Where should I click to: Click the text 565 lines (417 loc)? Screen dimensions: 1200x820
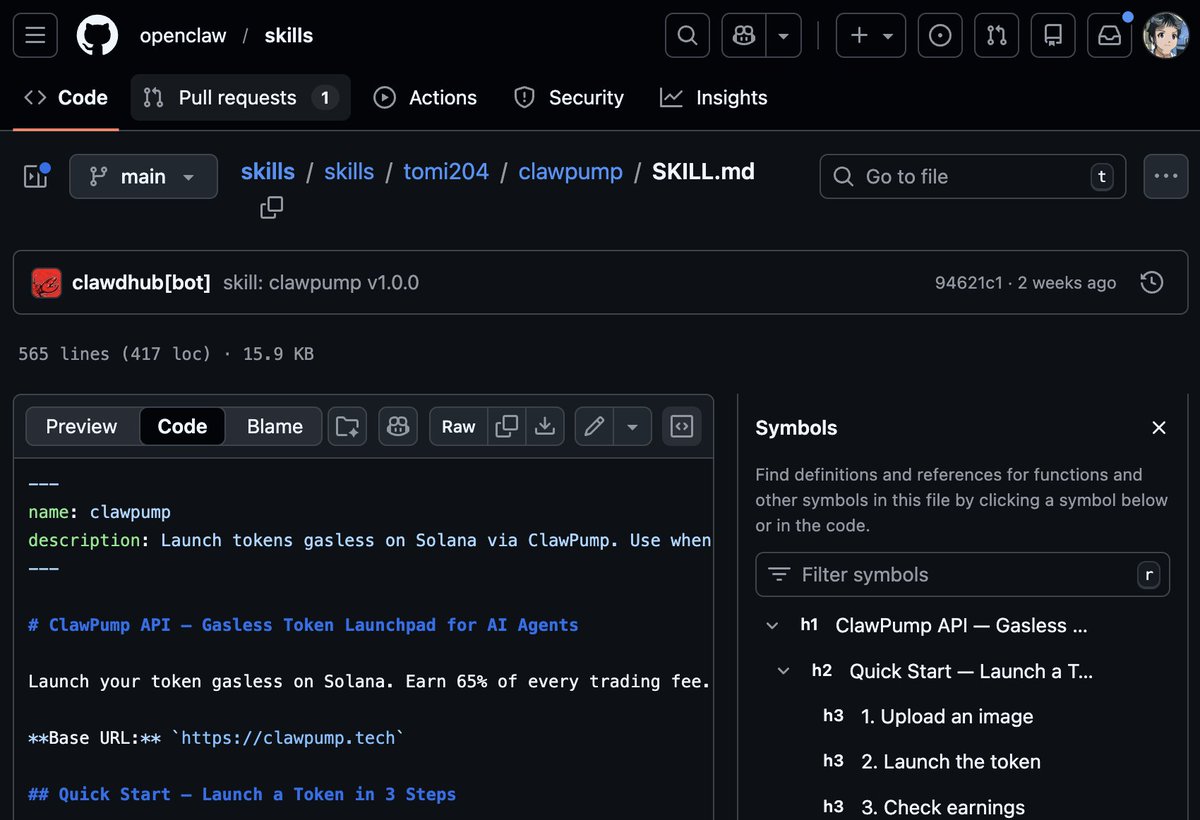pos(115,354)
